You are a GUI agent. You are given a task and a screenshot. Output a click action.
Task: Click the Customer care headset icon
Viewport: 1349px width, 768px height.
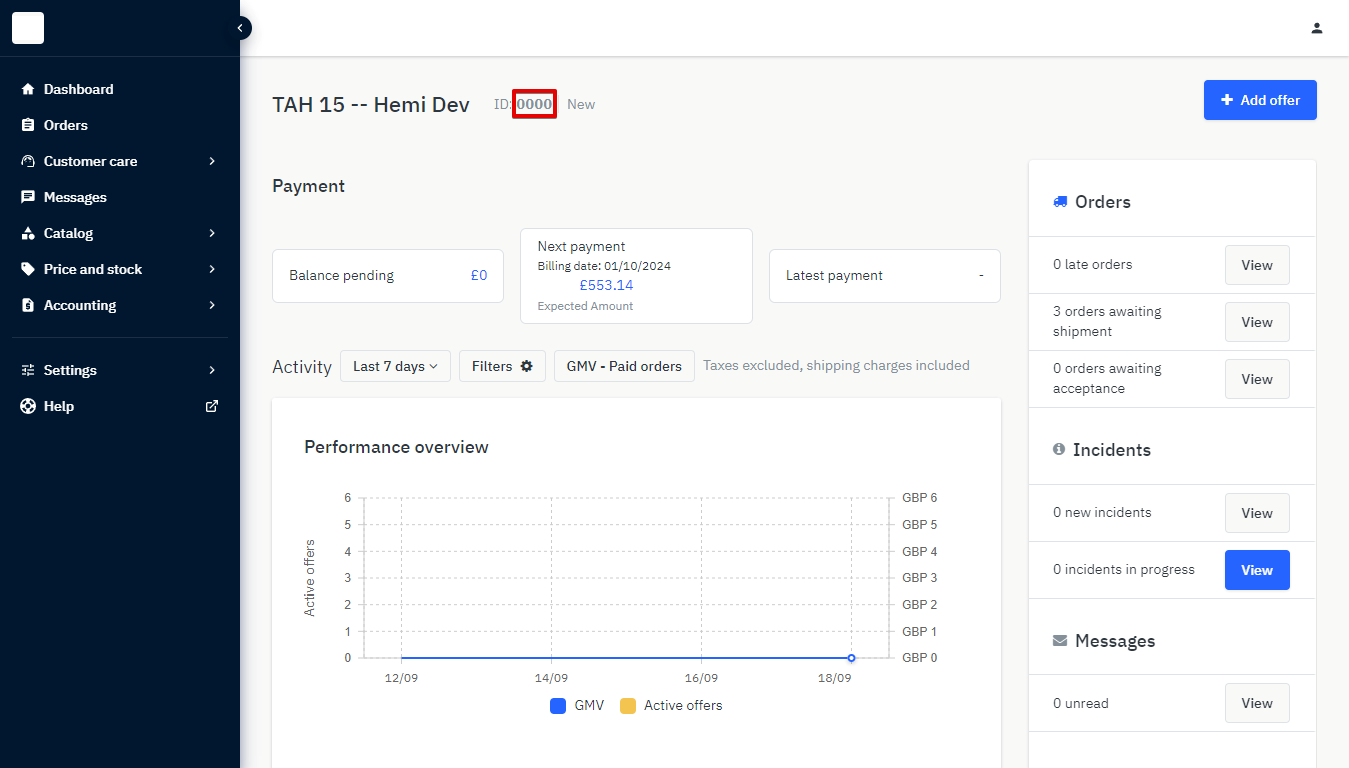click(x=28, y=161)
